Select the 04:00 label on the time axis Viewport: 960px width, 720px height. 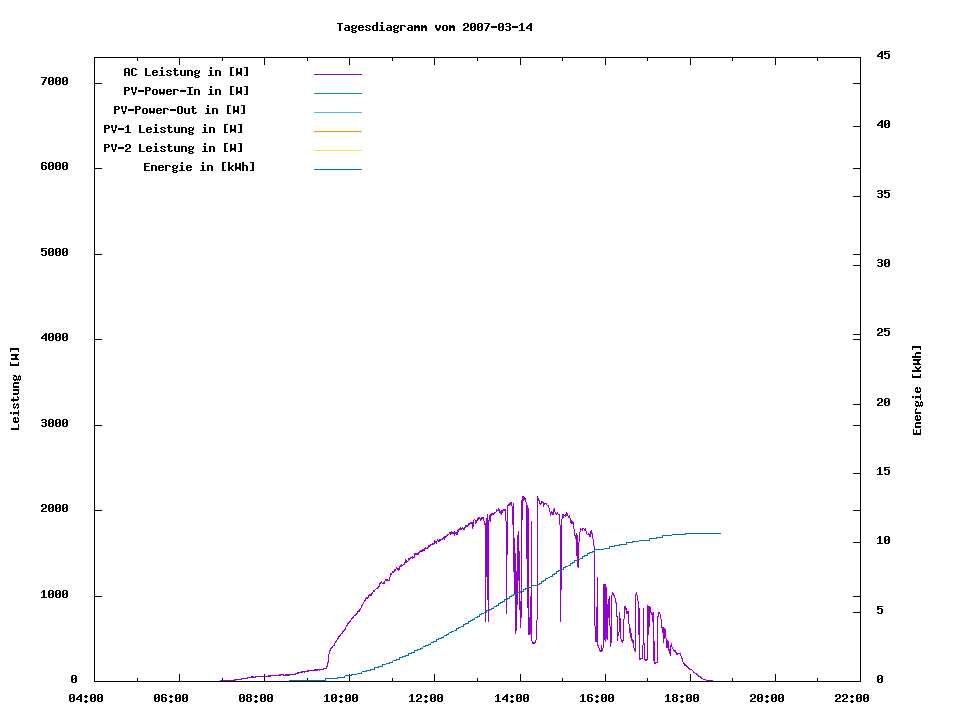(86, 698)
